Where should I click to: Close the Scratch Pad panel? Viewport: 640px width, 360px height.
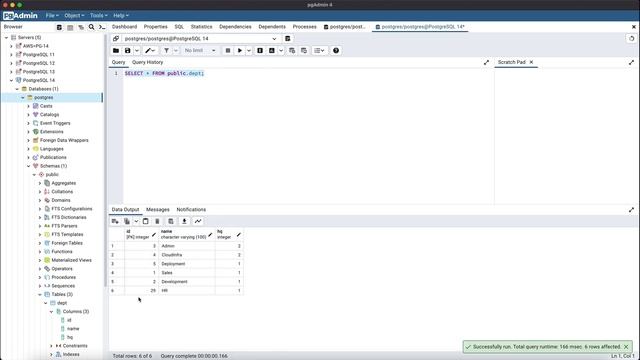[531, 62]
